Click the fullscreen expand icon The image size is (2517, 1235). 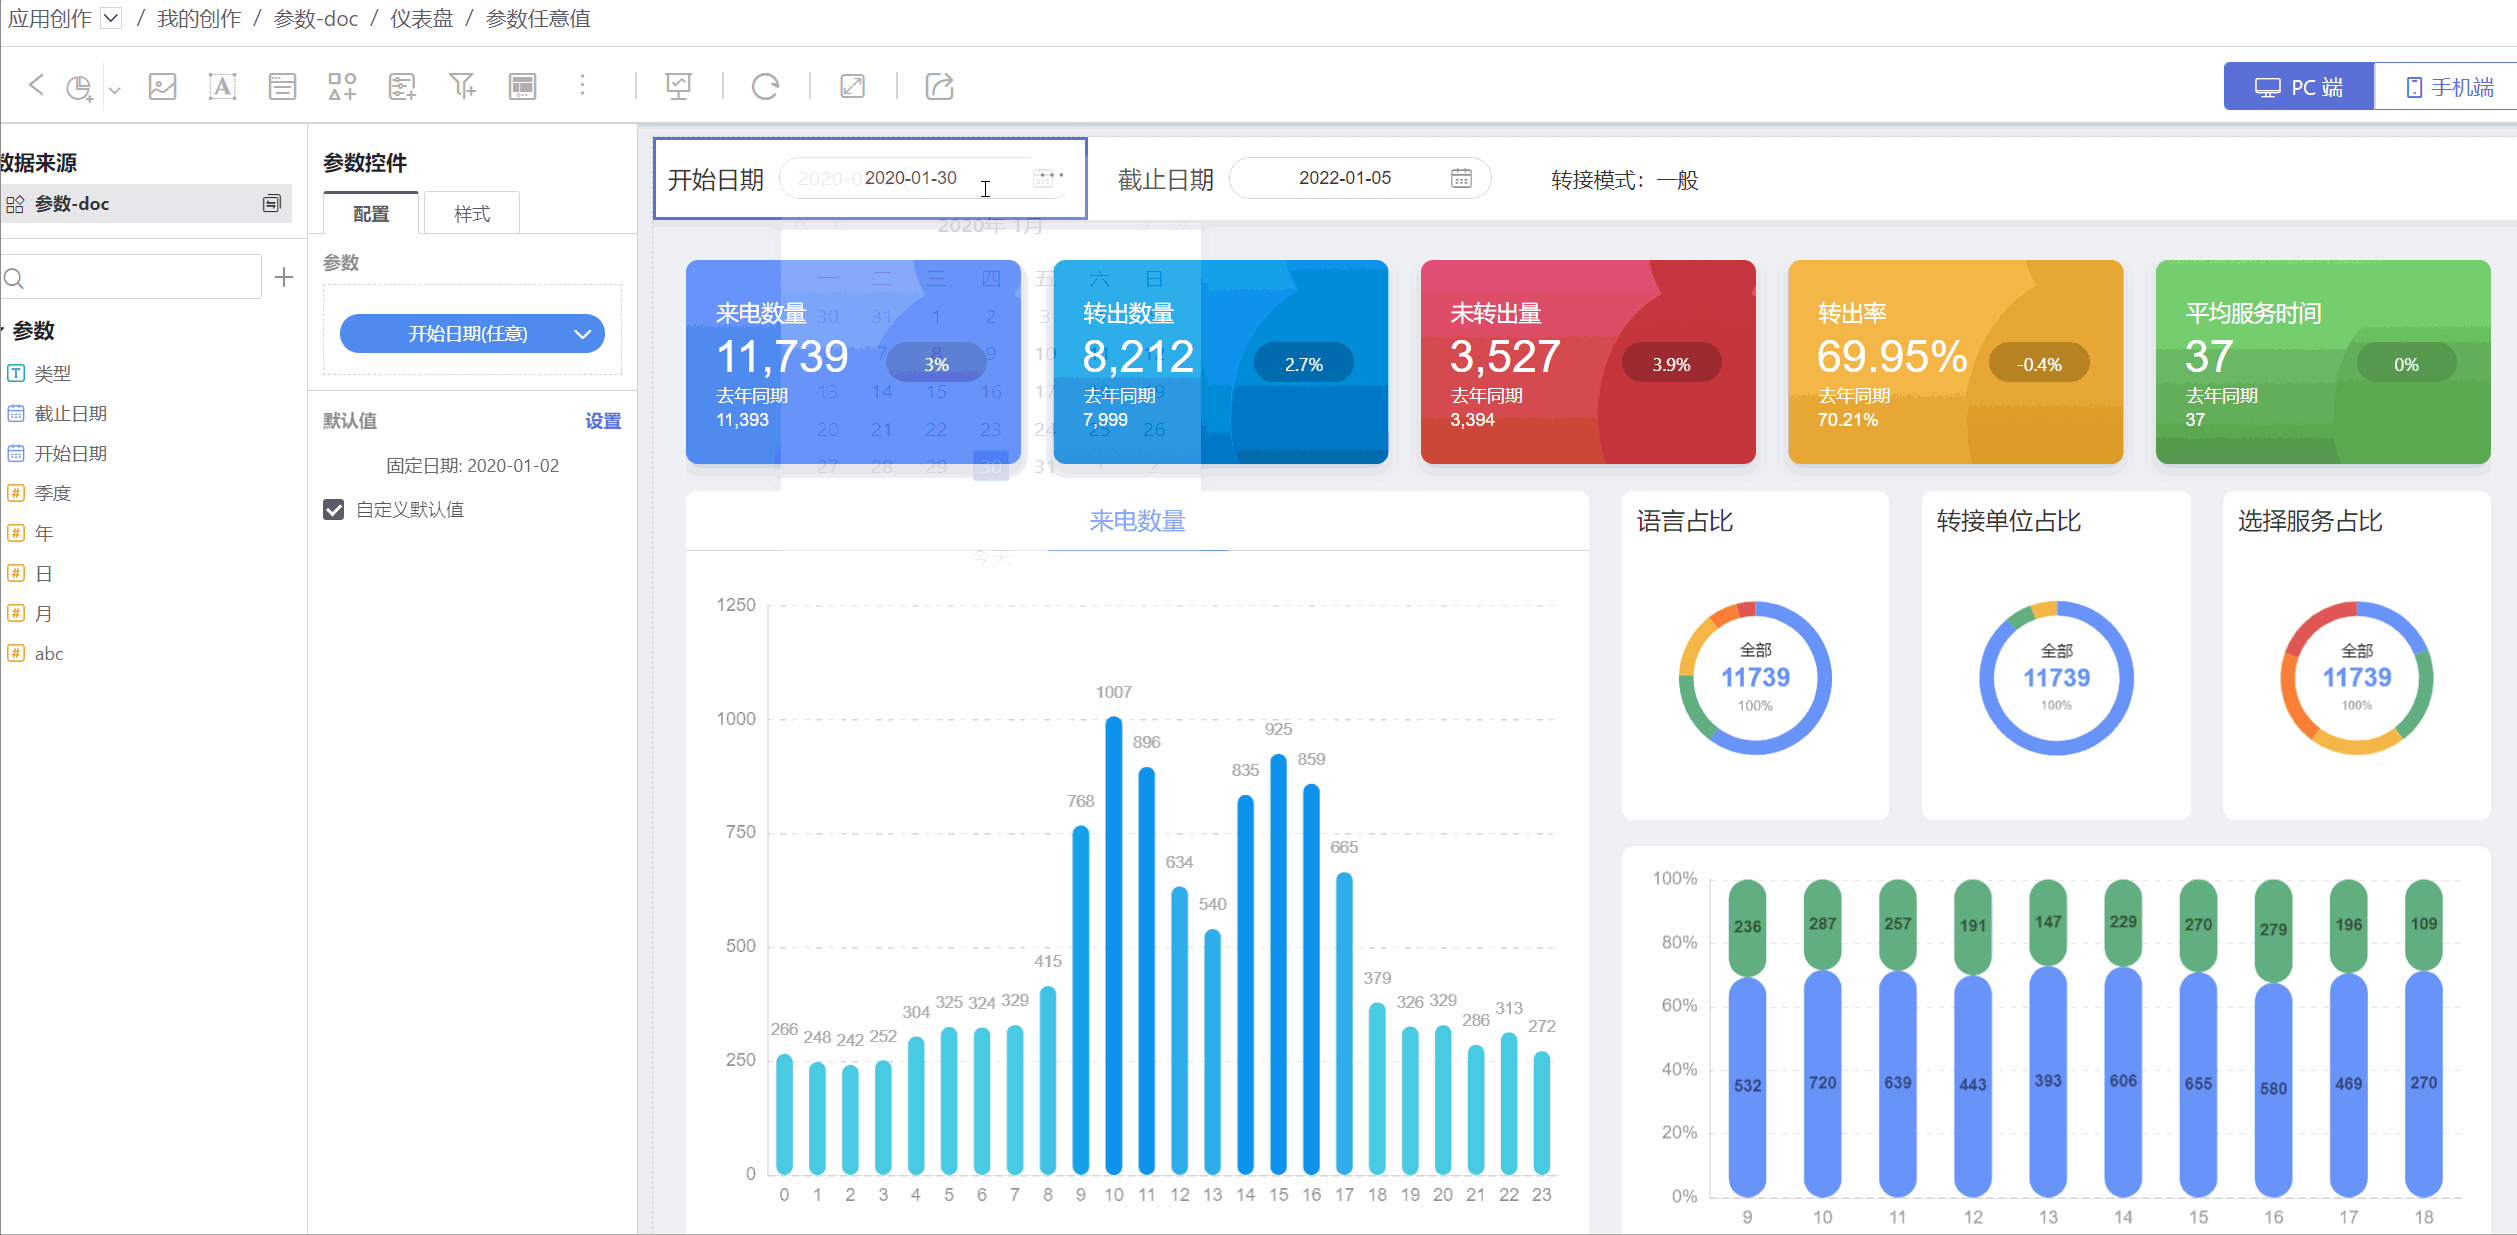pos(852,87)
